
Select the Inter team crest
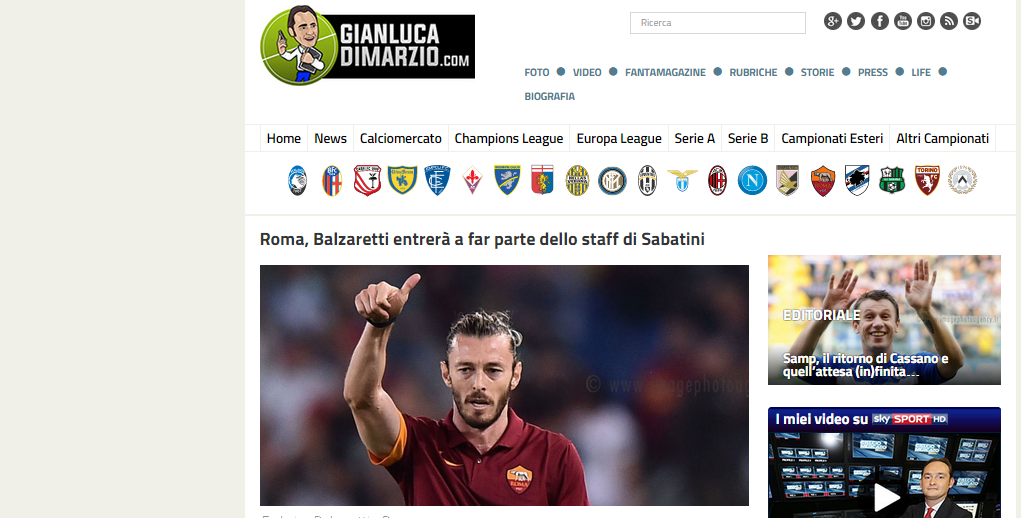tap(612, 180)
